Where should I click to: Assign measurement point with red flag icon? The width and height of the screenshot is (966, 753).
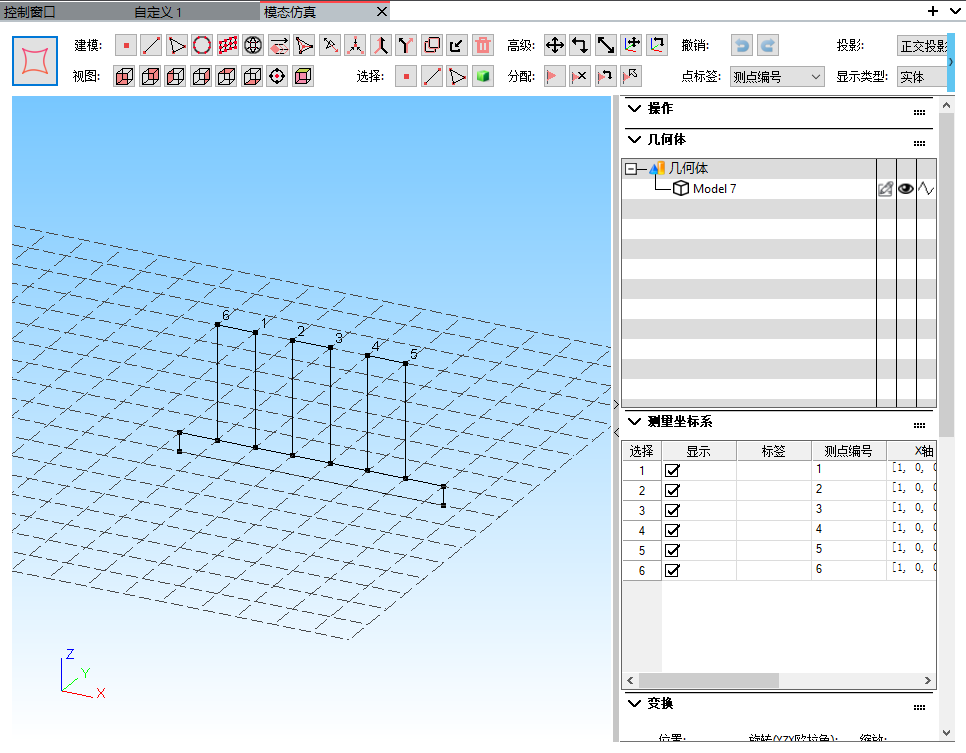pyautogui.click(x=554, y=76)
